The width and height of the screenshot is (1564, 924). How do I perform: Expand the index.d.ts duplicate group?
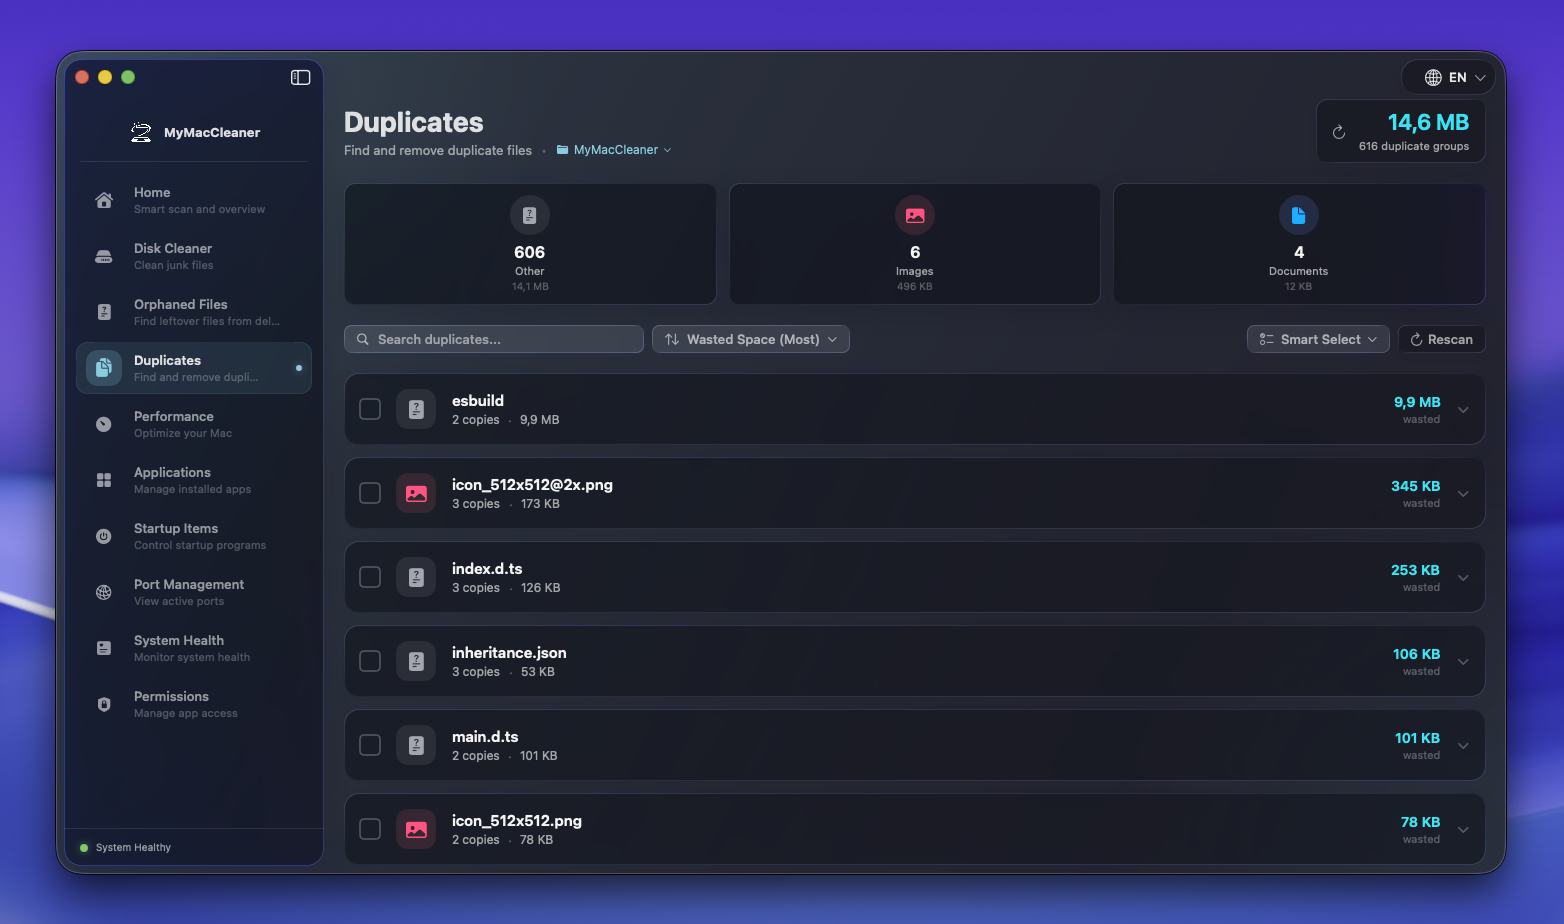click(1463, 577)
